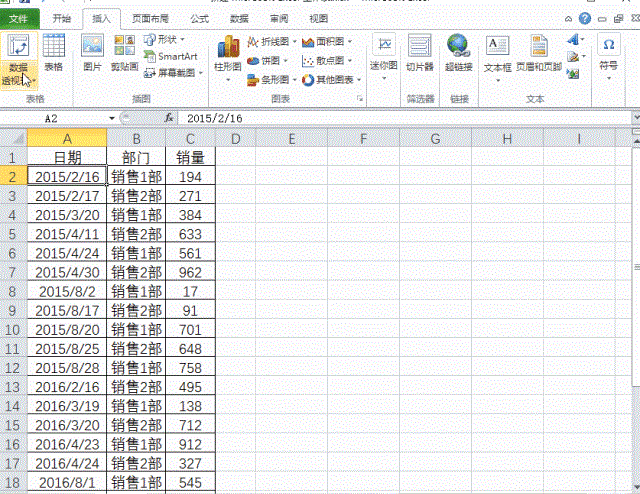Open the 迷你图 sparklines dropdown
Image resolution: width=640 pixels, height=494 pixels.
(x=385, y=53)
